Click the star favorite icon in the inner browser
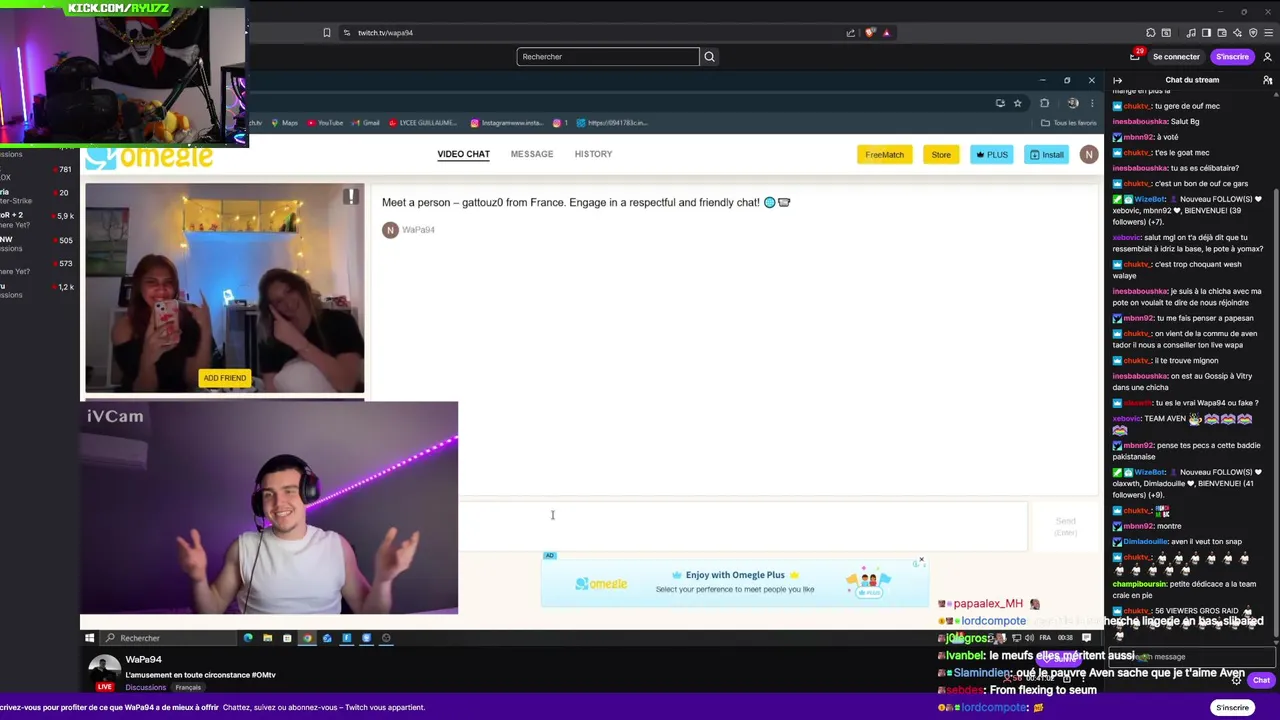Screen dimensions: 1280x720 point(1017,103)
